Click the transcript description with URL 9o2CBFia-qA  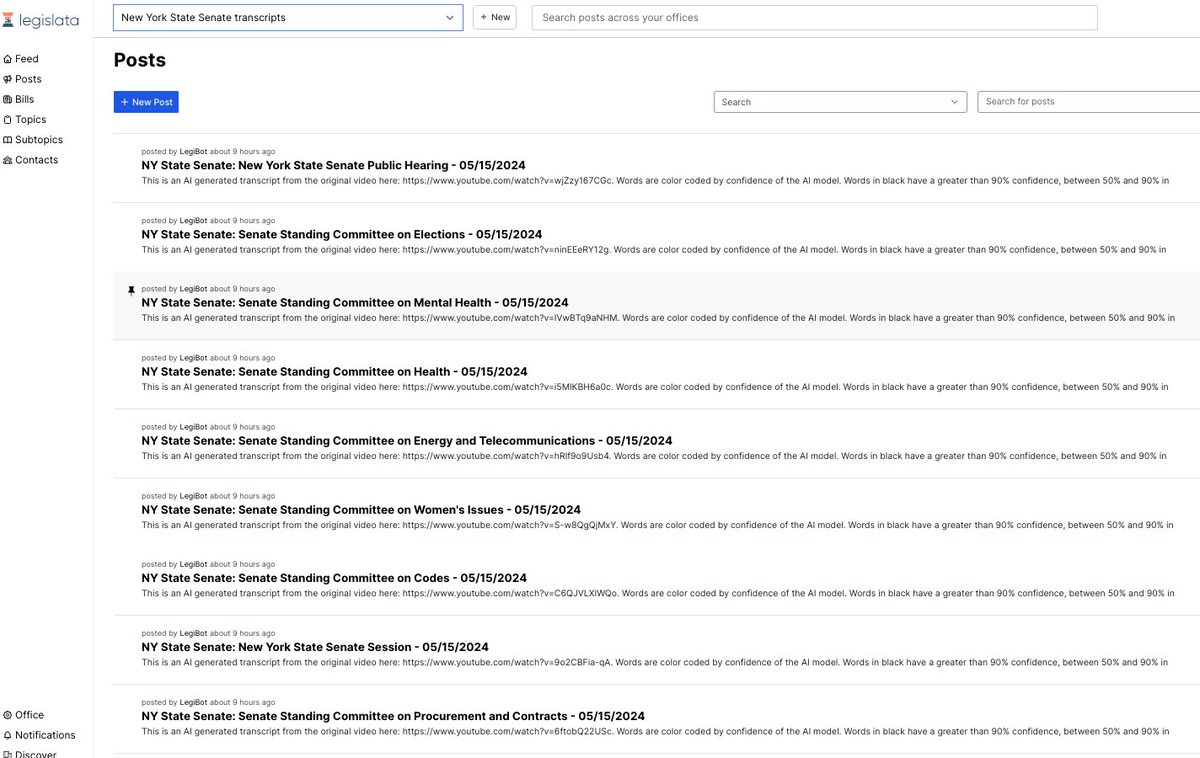click(x=654, y=662)
